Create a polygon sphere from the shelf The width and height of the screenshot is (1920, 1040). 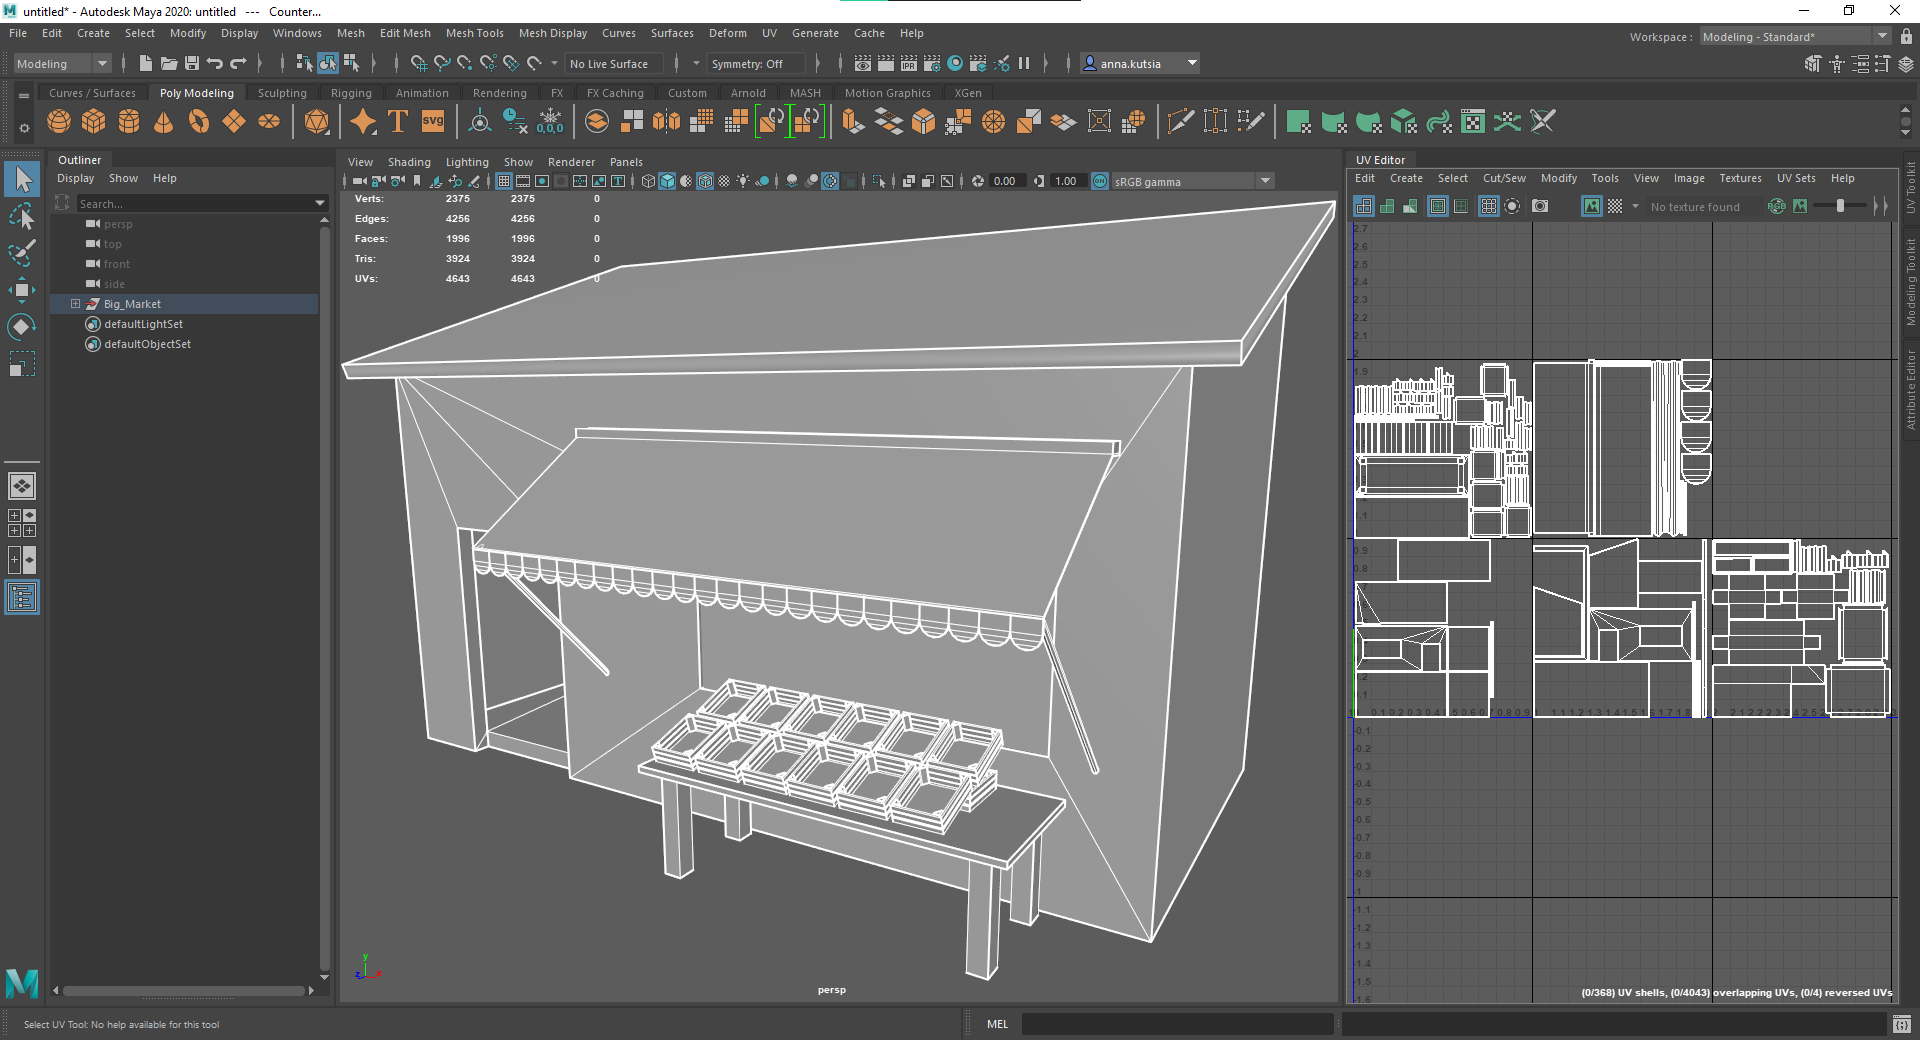tap(59, 122)
